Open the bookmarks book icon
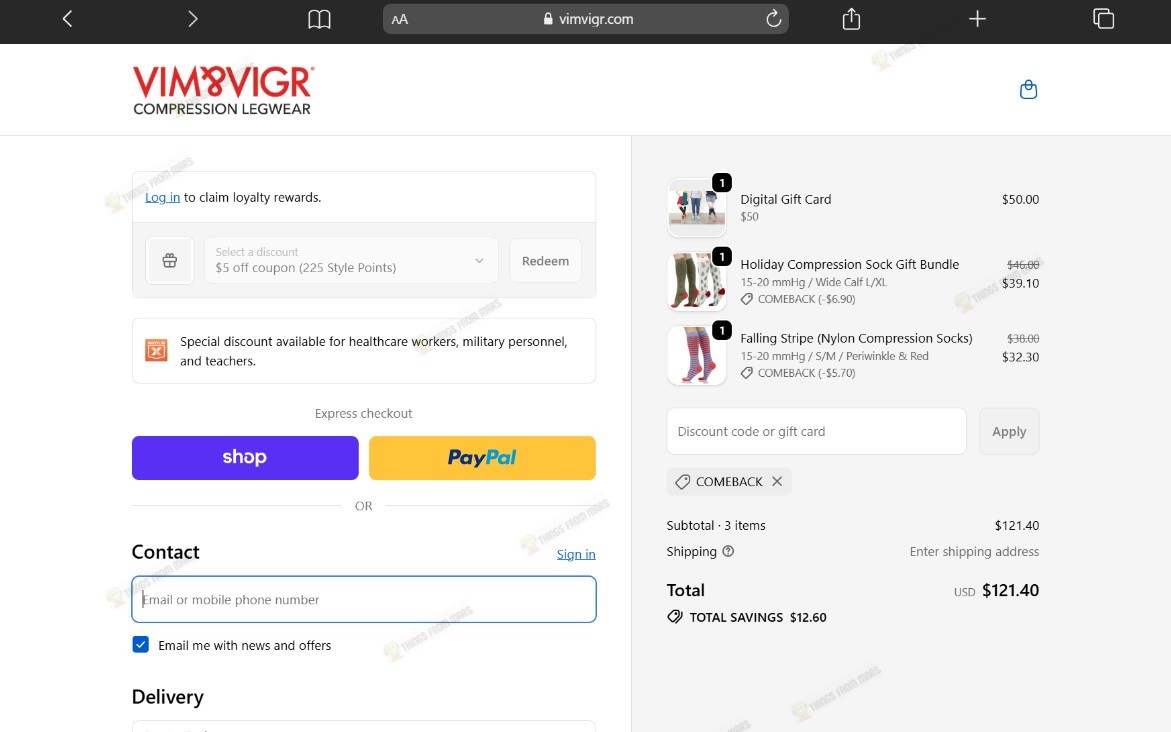This screenshot has height=732, width=1171. [319, 19]
